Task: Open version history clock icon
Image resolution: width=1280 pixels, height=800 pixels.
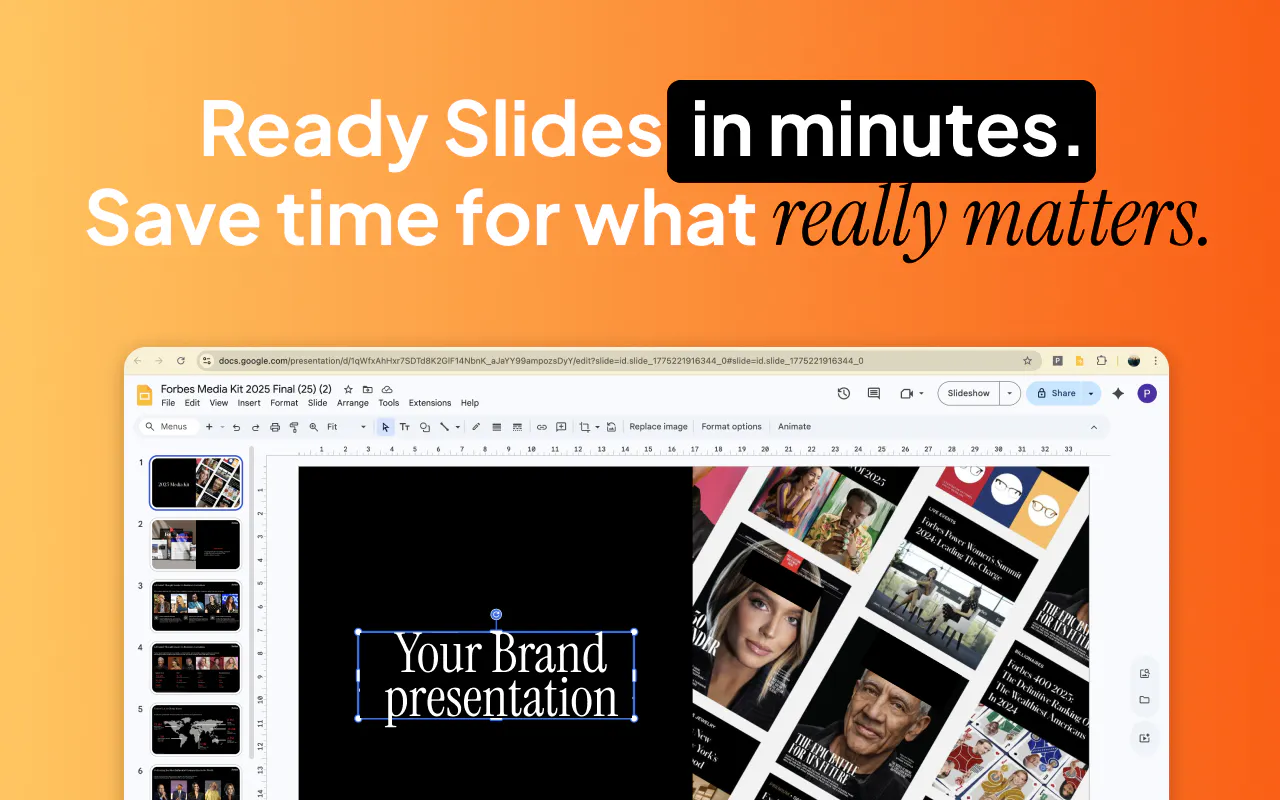Action: [x=844, y=393]
